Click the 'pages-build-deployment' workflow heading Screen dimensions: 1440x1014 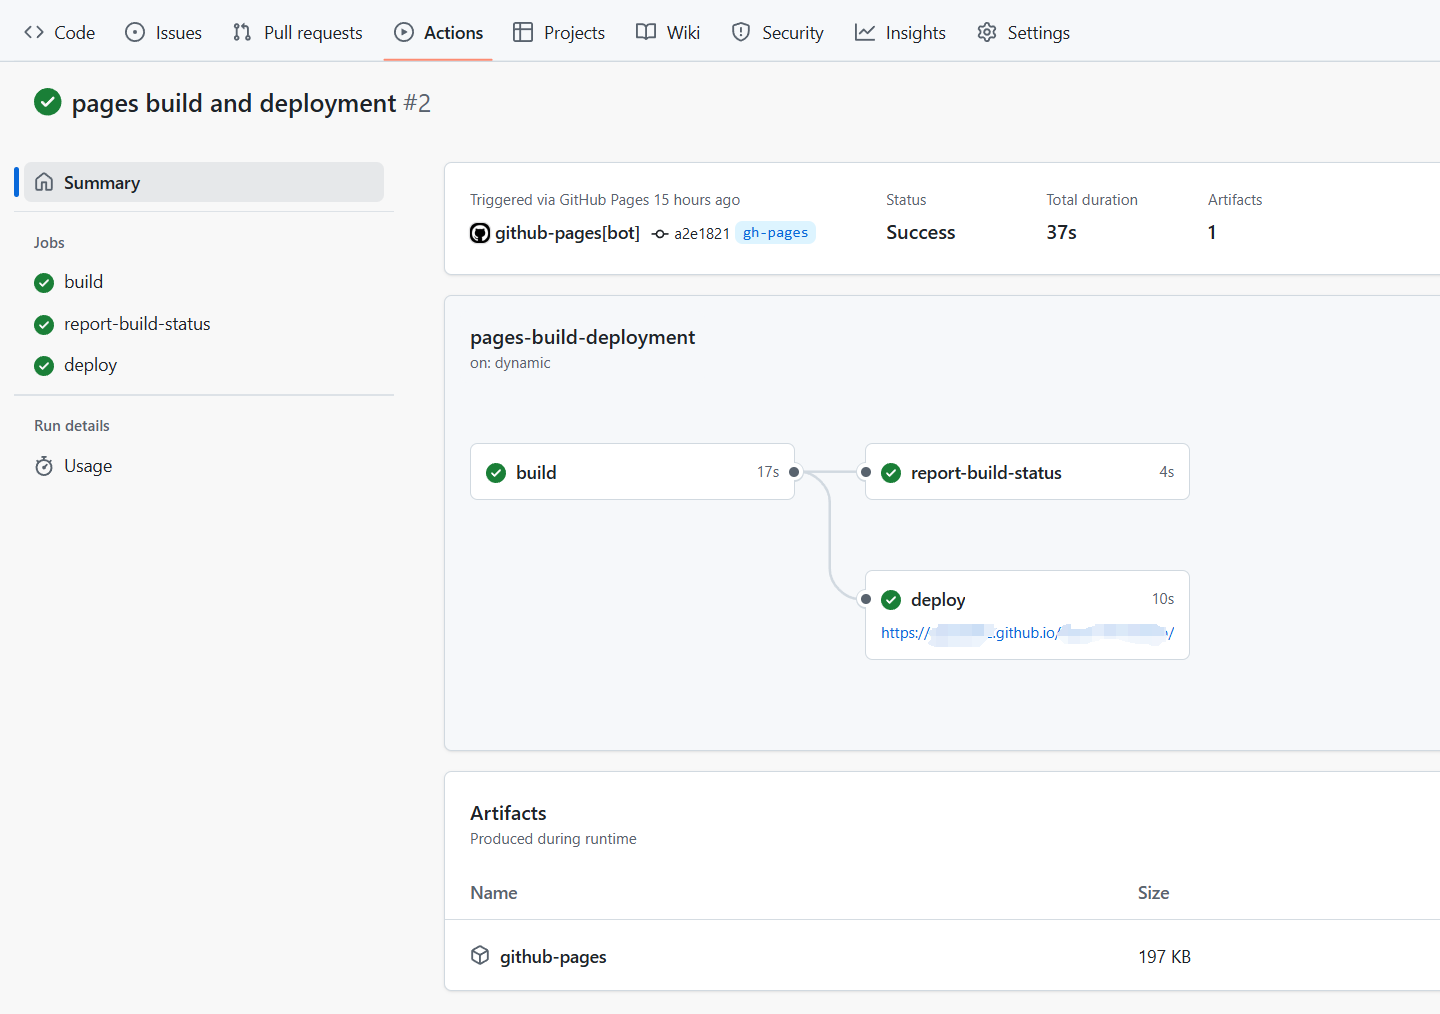pyautogui.click(x=582, y=337)
